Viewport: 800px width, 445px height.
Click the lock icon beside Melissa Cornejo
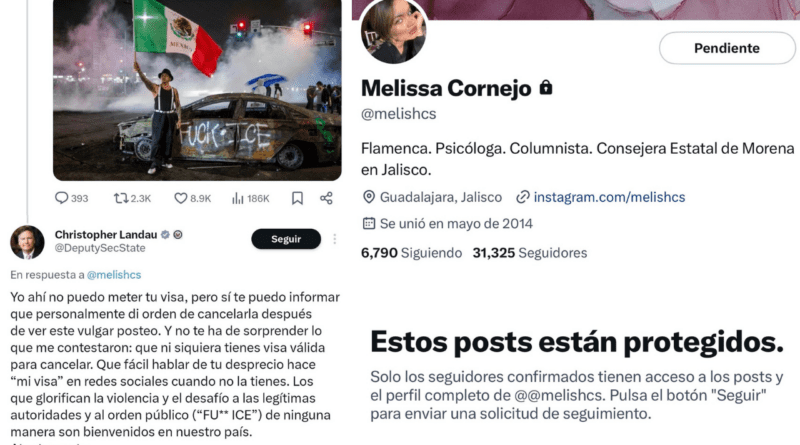pyautogui.click(x=546, y=88)
